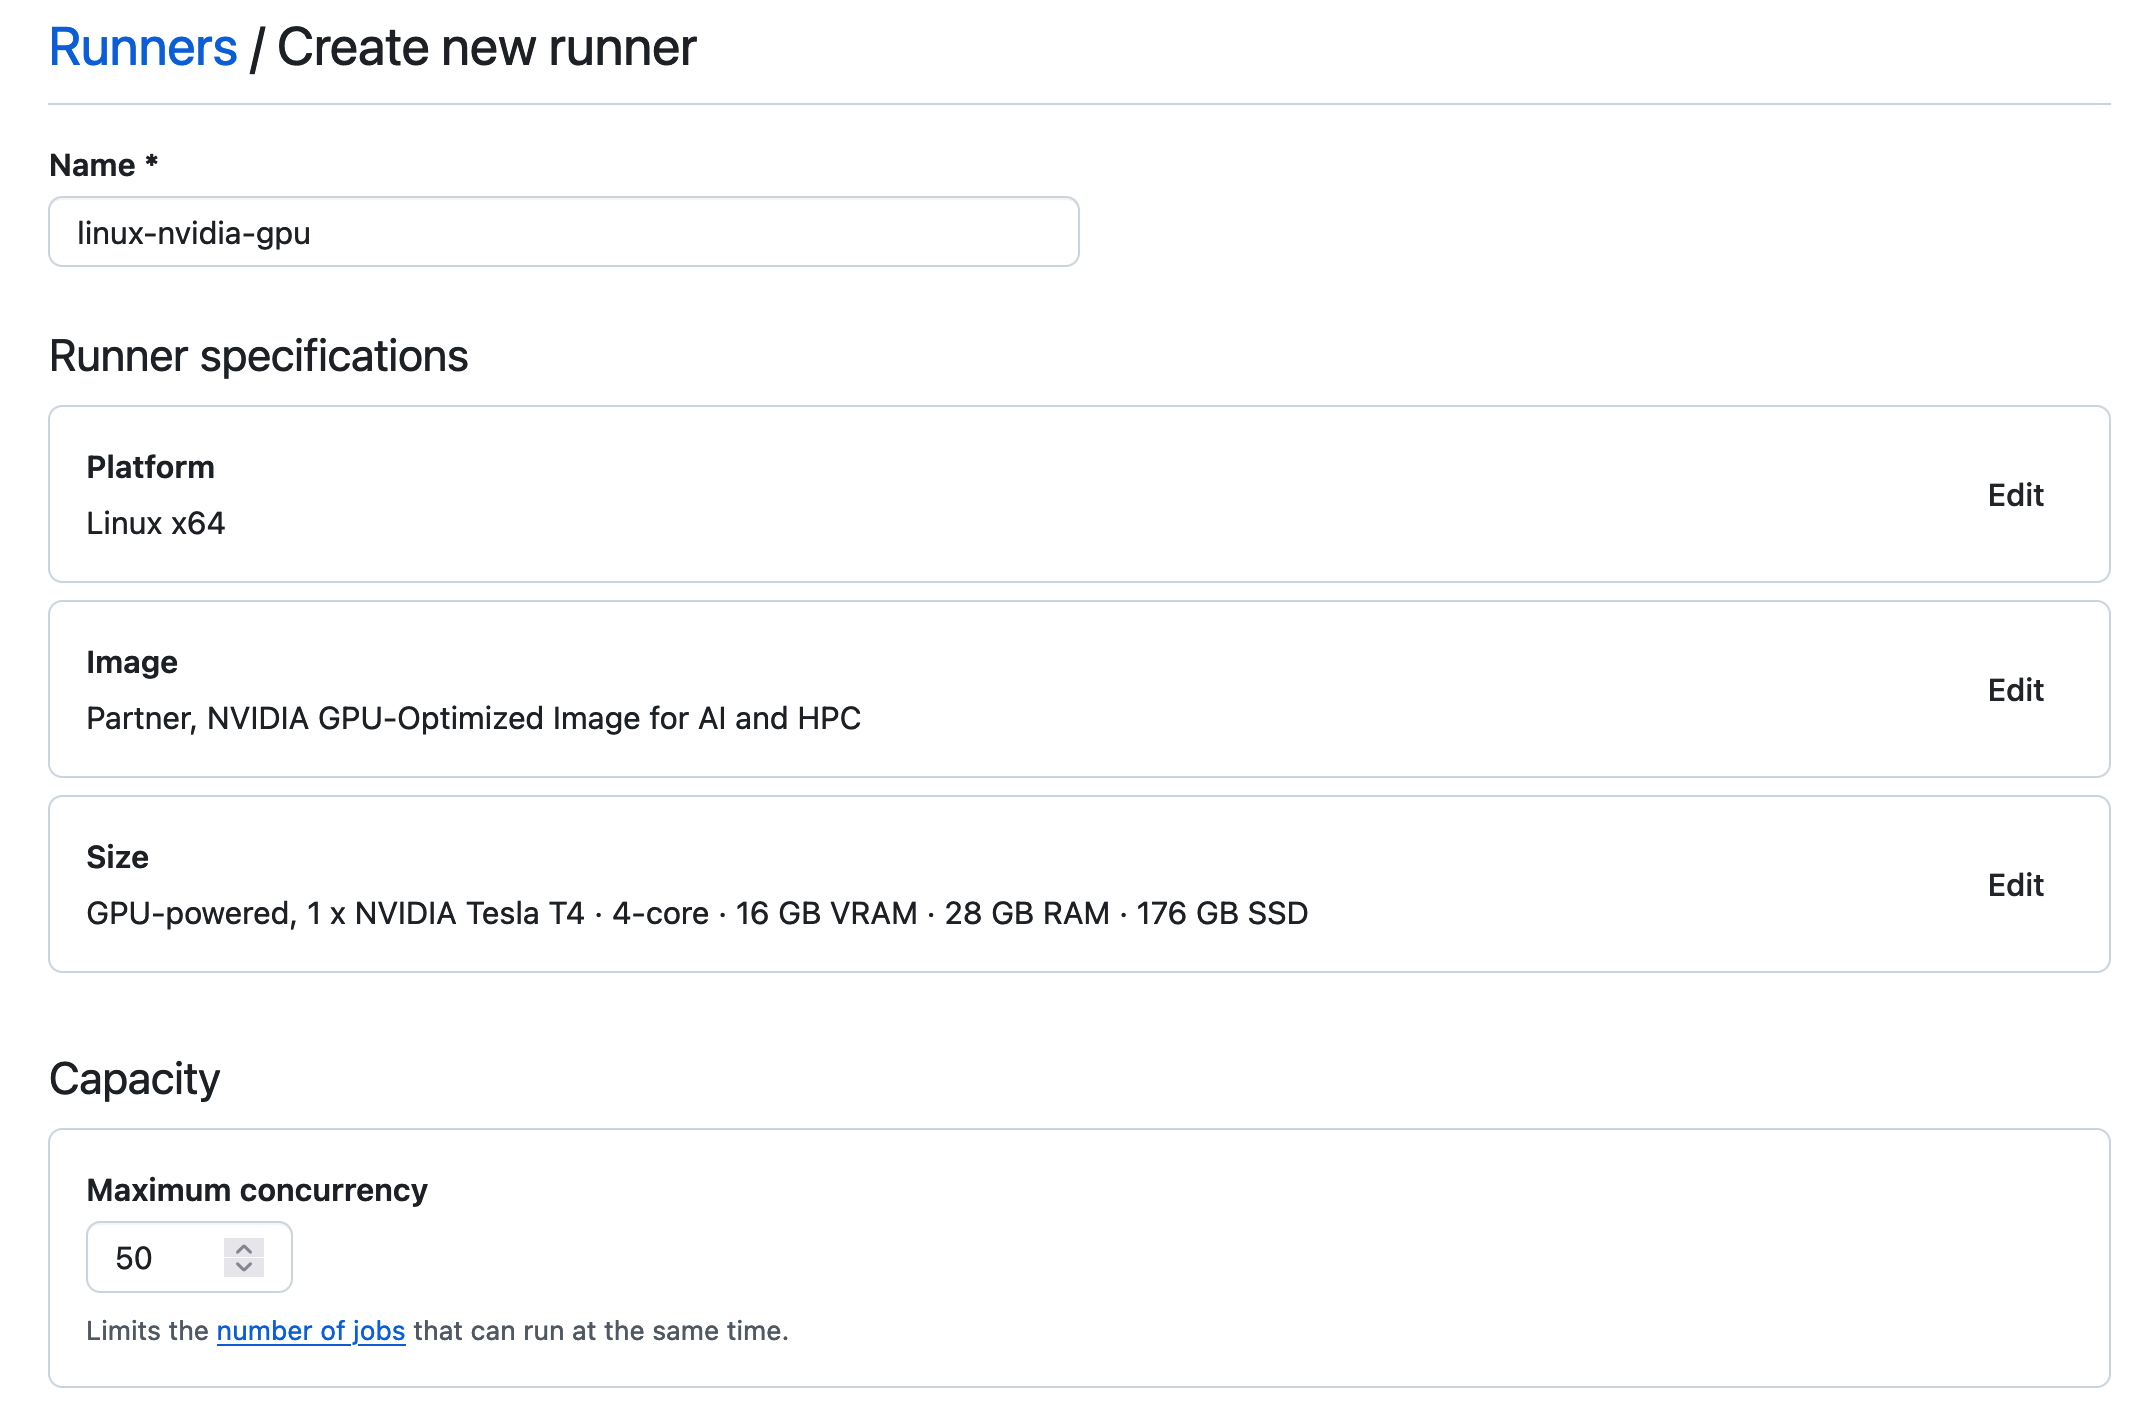Edit the Image specification
This screenshot has height=1426, width=2148.
pyautogui.click(x=2015, y=690)
